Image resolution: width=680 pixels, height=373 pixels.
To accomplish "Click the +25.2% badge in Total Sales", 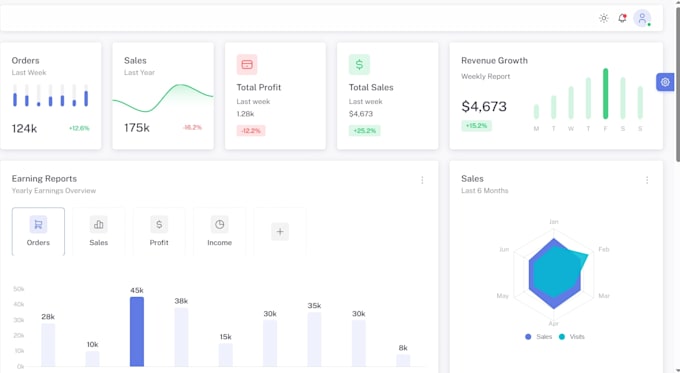I will pos(364,131).
